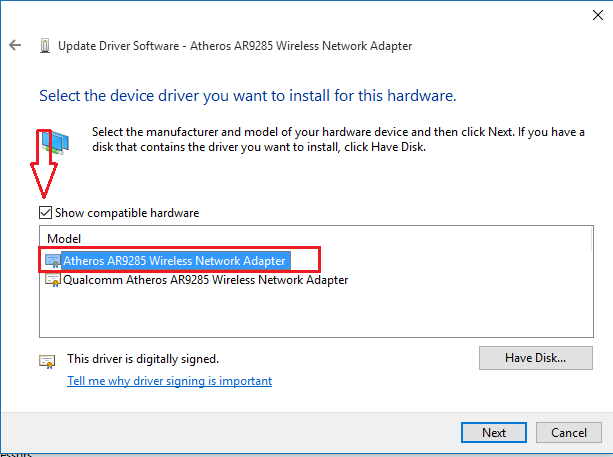Click the Qualcomm Atheros driver's signed icon

pyautogui.click(x=53, y=281)
